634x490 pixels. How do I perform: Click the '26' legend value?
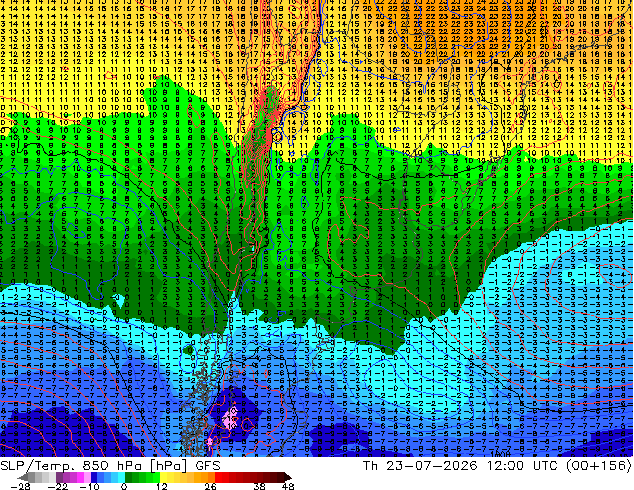pyautogui.click(x=210, y=486)
